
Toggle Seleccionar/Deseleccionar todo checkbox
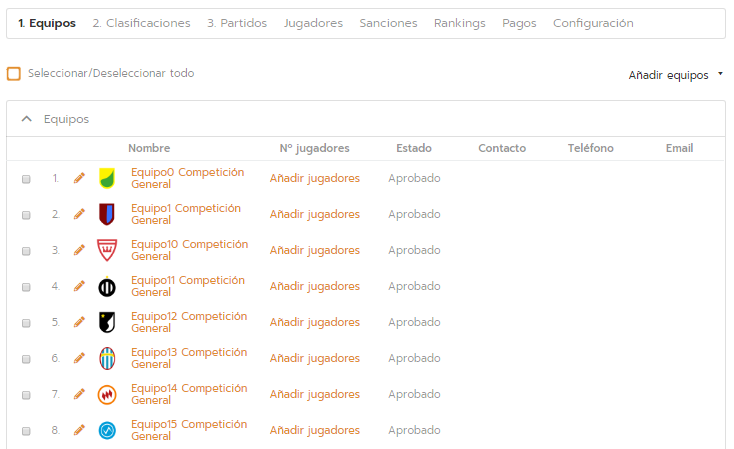click(14, 74)
